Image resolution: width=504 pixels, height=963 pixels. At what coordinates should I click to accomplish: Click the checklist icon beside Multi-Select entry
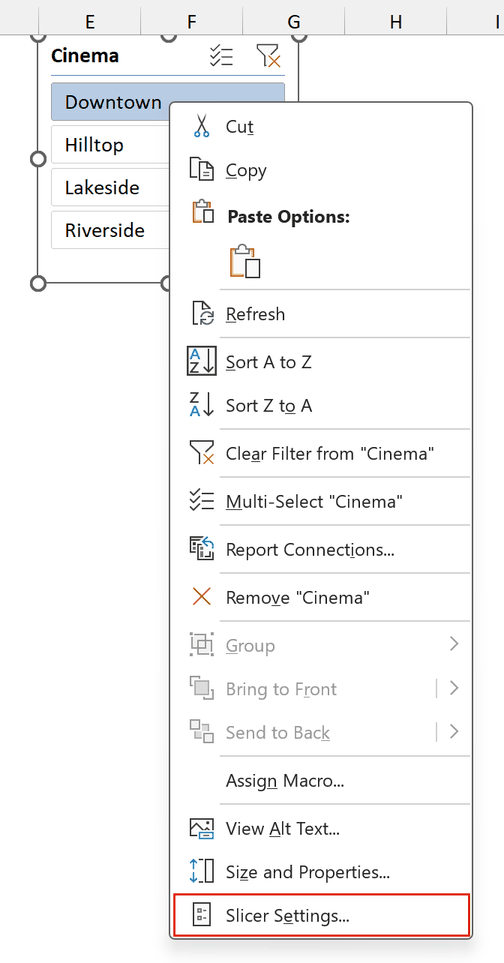pos(201,501)
